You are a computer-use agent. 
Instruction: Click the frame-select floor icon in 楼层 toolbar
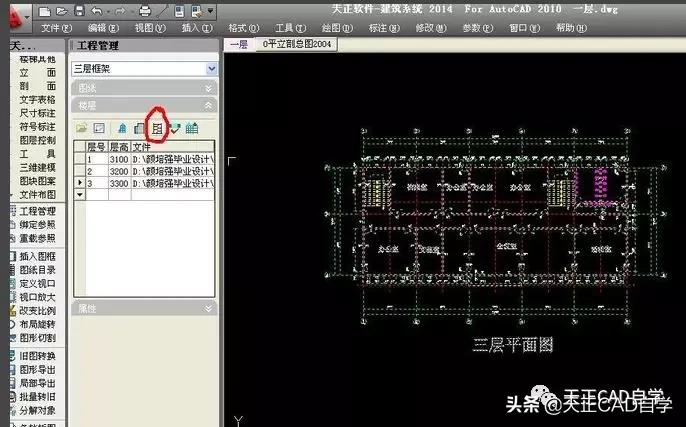click(99, 128)
